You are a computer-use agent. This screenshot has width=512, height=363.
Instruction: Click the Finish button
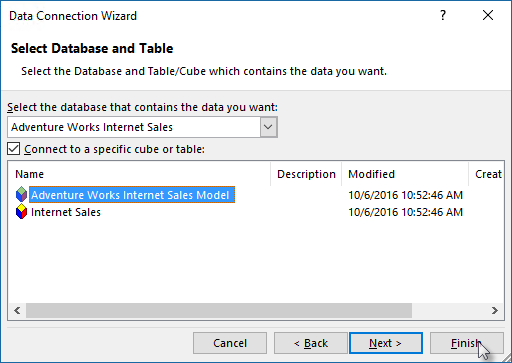coord(467,343)
